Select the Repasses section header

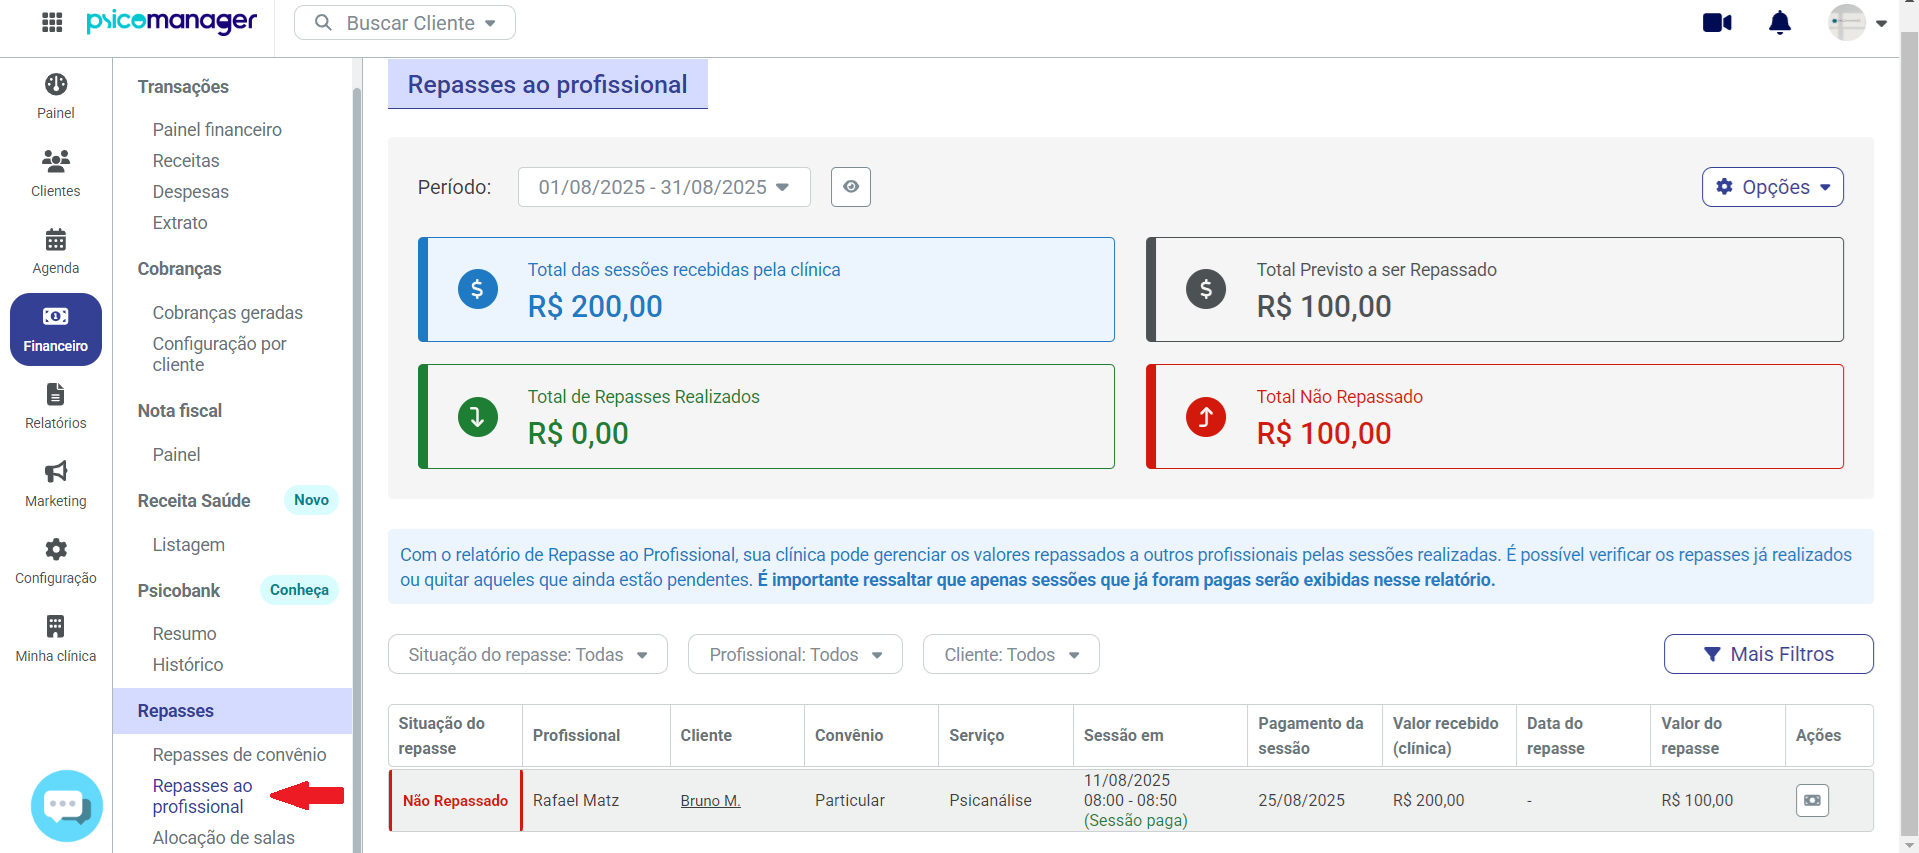click(x=232, y=711)
